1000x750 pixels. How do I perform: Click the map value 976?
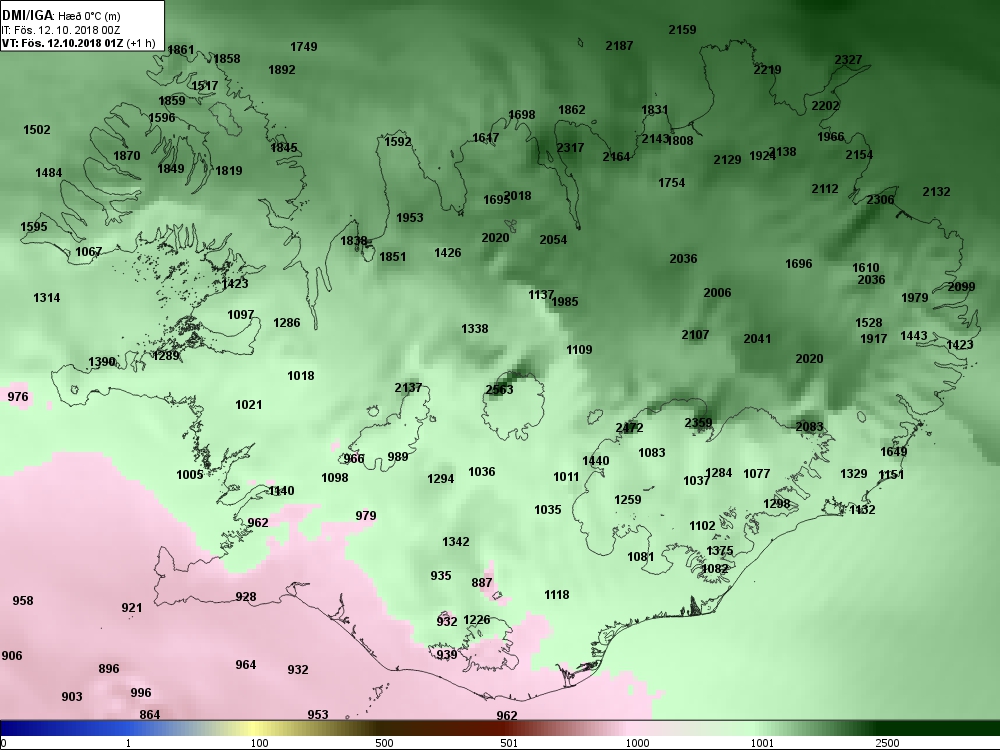[18, 397]
